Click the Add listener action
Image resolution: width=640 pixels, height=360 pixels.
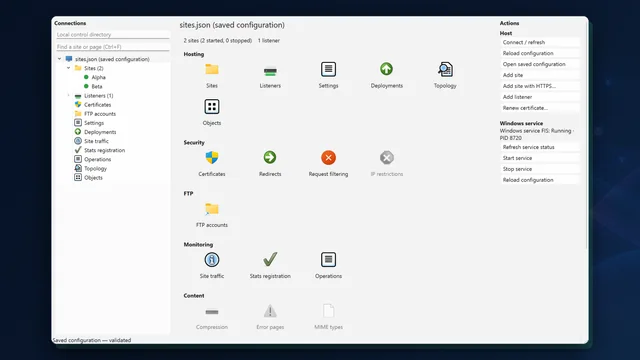click(x=540, y=97)
